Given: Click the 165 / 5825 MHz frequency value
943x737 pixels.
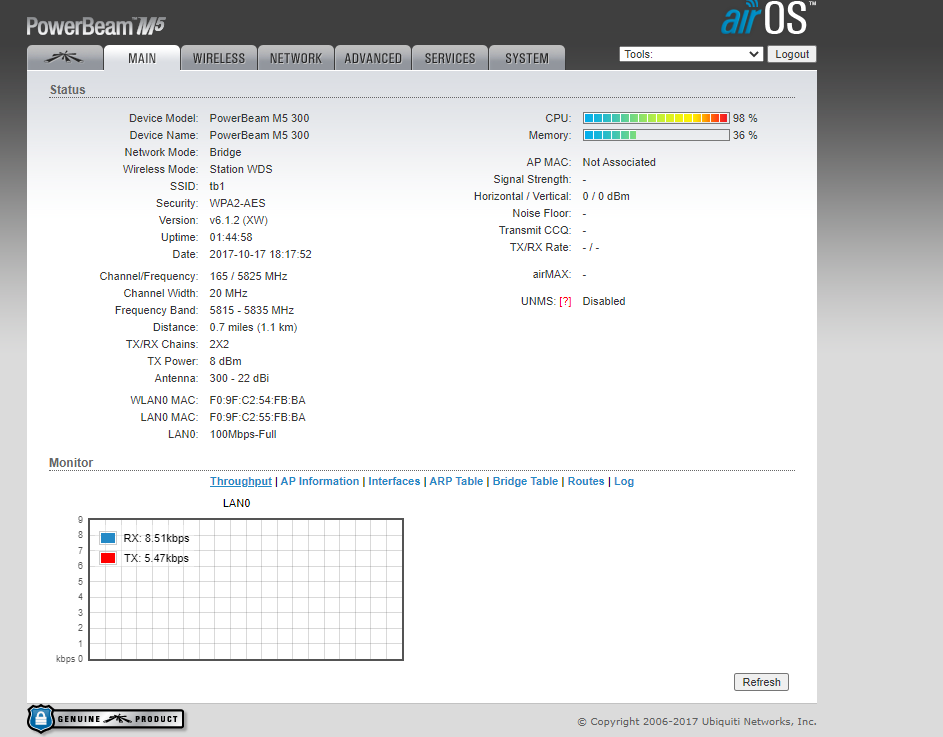Looking at the screenshot, I should [248, 276].
